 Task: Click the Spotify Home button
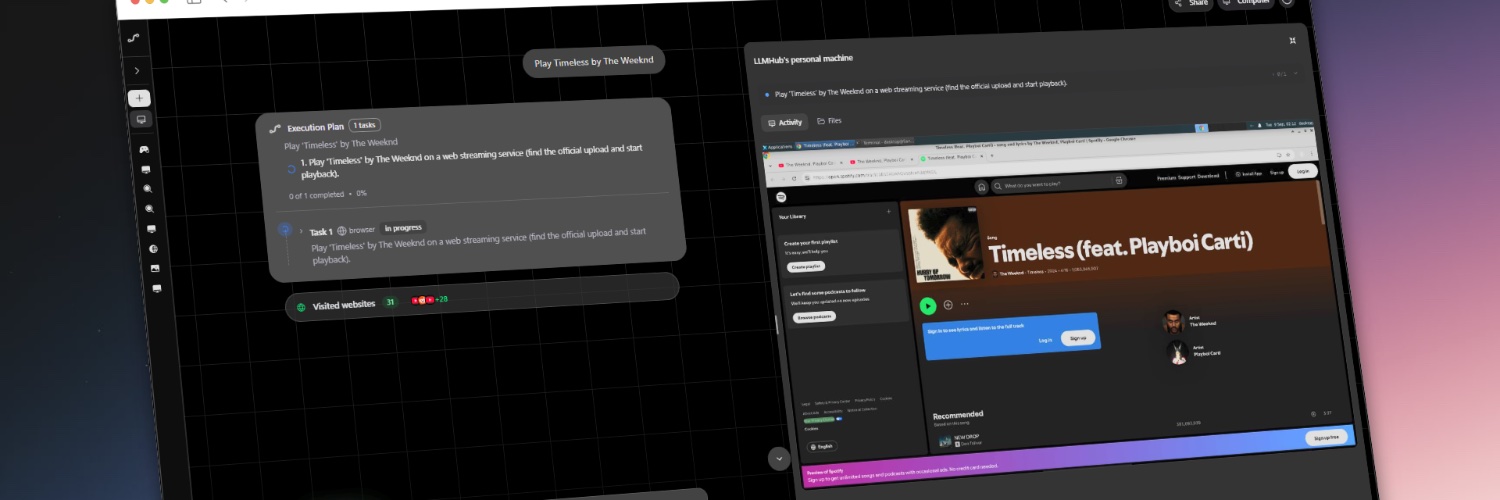tap(982, 186)
